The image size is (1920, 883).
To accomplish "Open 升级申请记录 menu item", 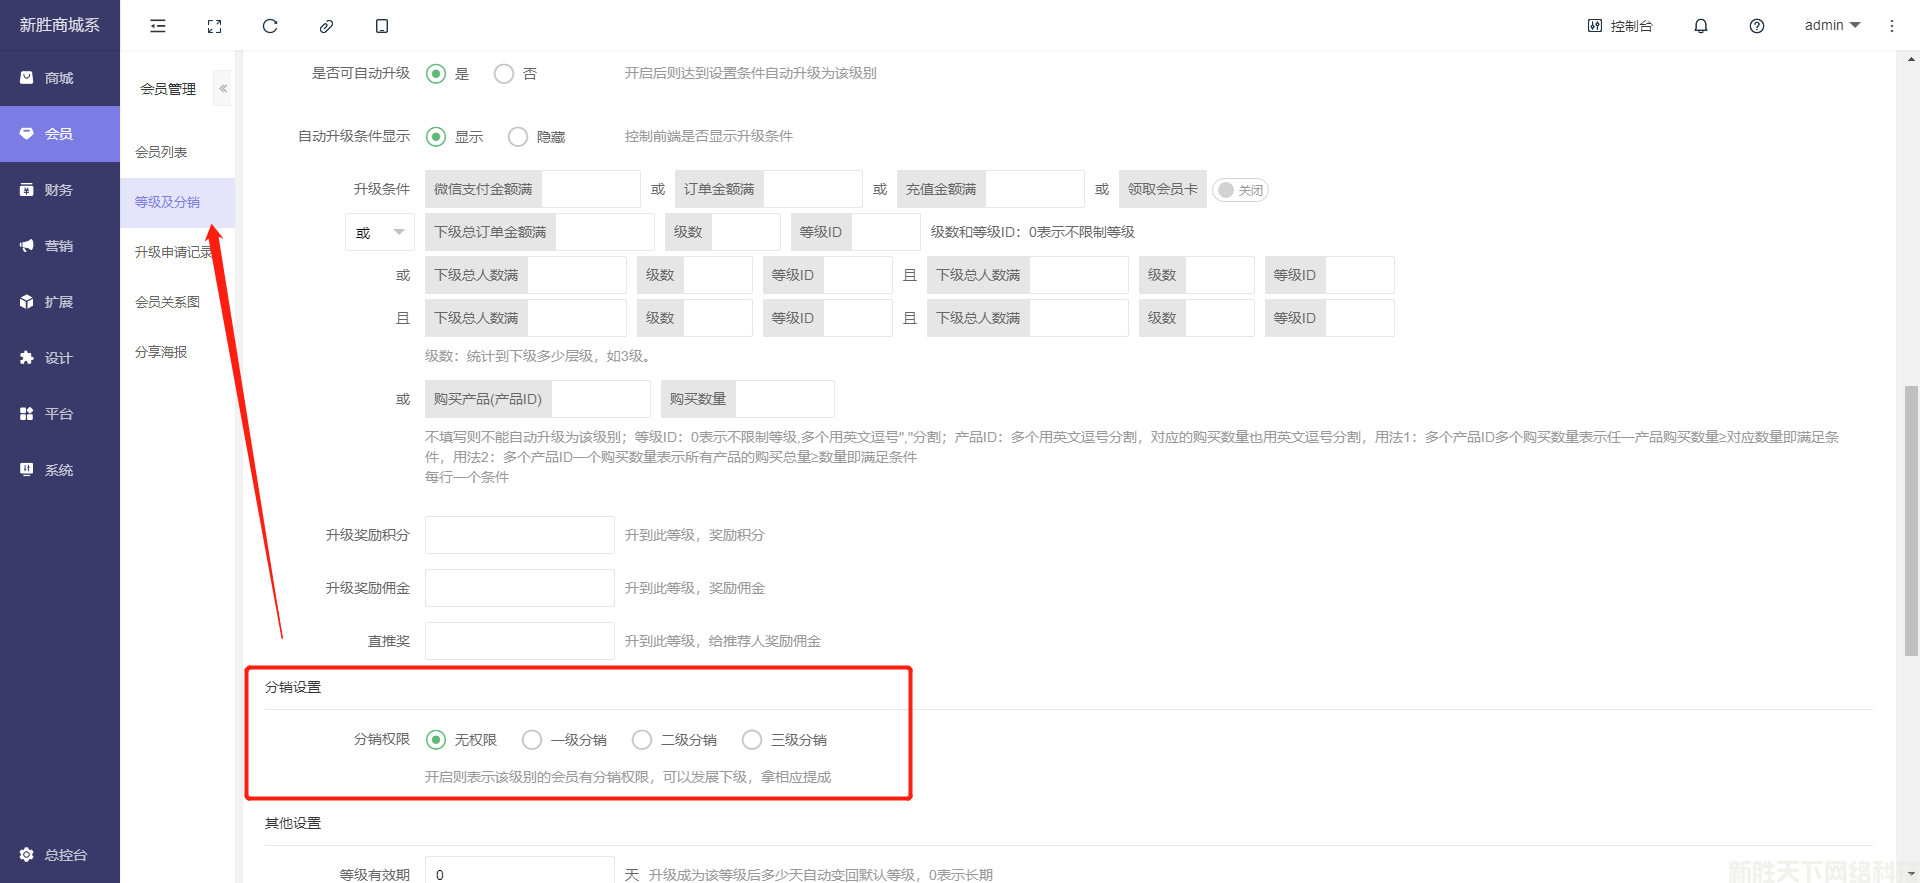I will click(177, 252).
